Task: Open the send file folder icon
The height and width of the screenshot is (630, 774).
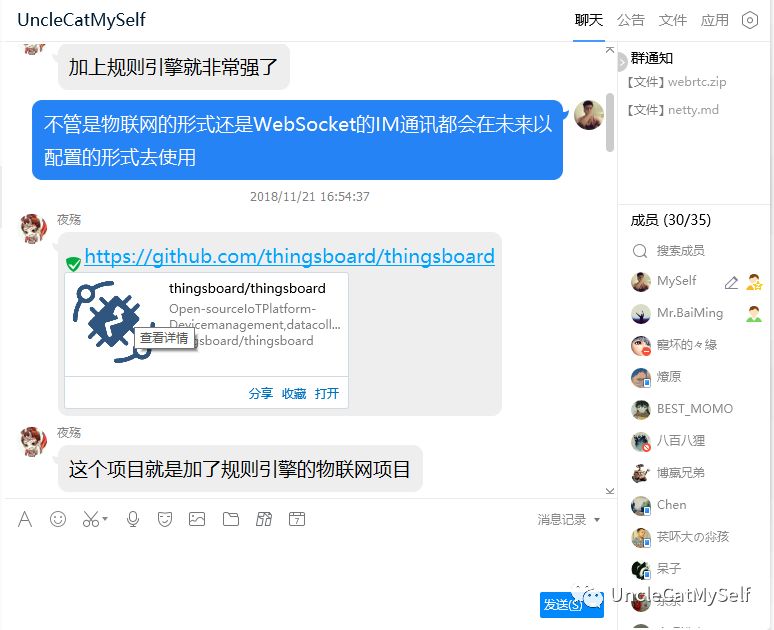Action: pyautogui.click(x=231, y=519)
